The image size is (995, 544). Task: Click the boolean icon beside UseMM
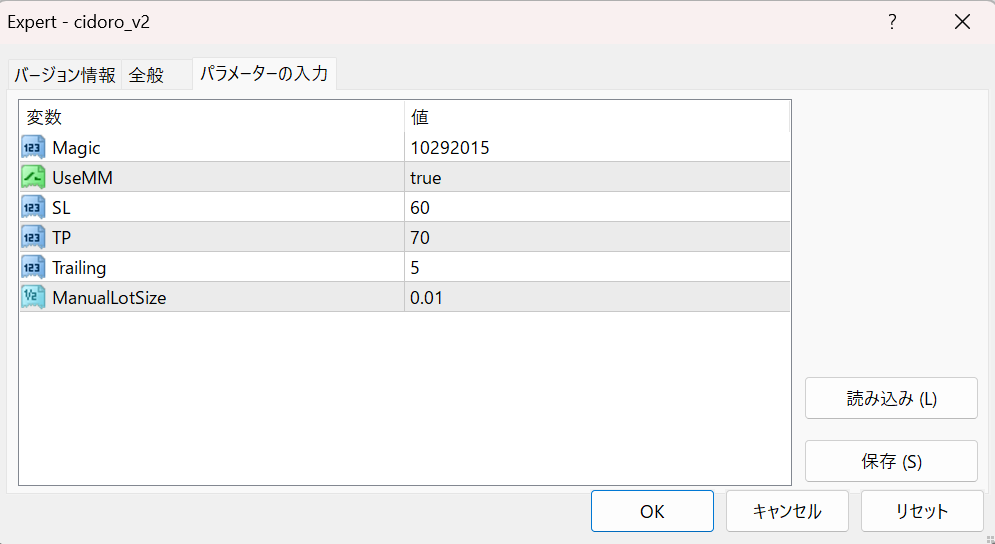(x=33, y=177)
